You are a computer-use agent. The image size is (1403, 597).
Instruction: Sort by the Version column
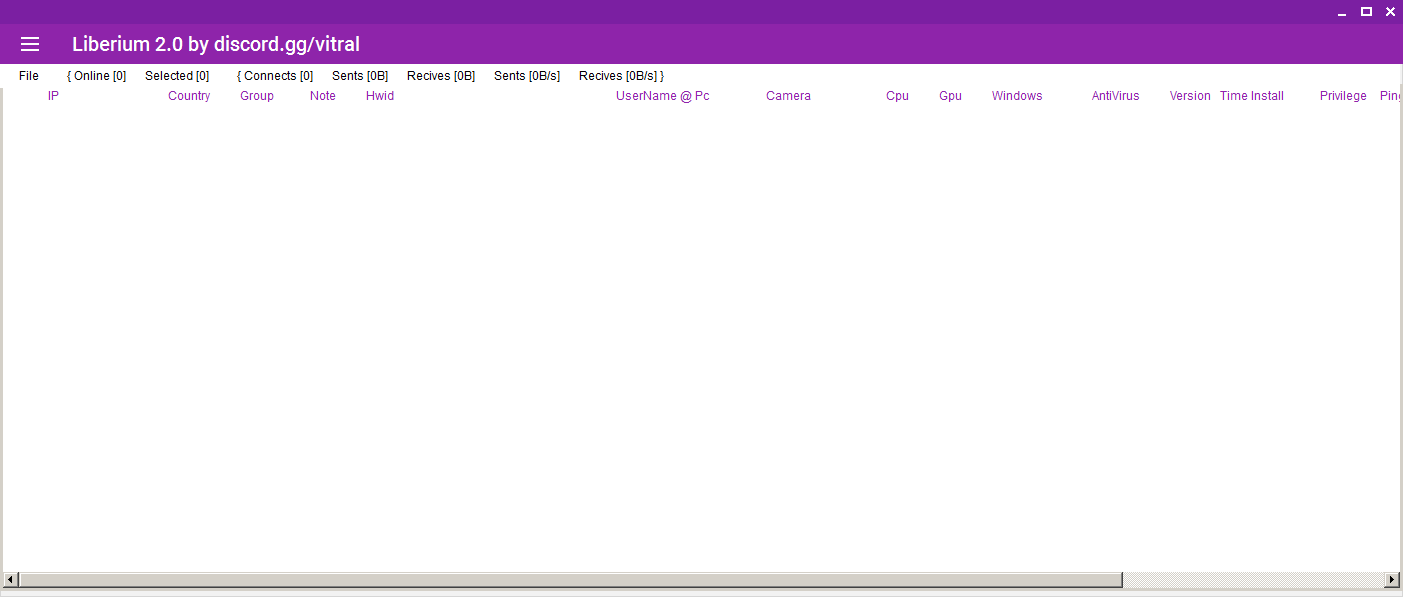(1190, 96)
